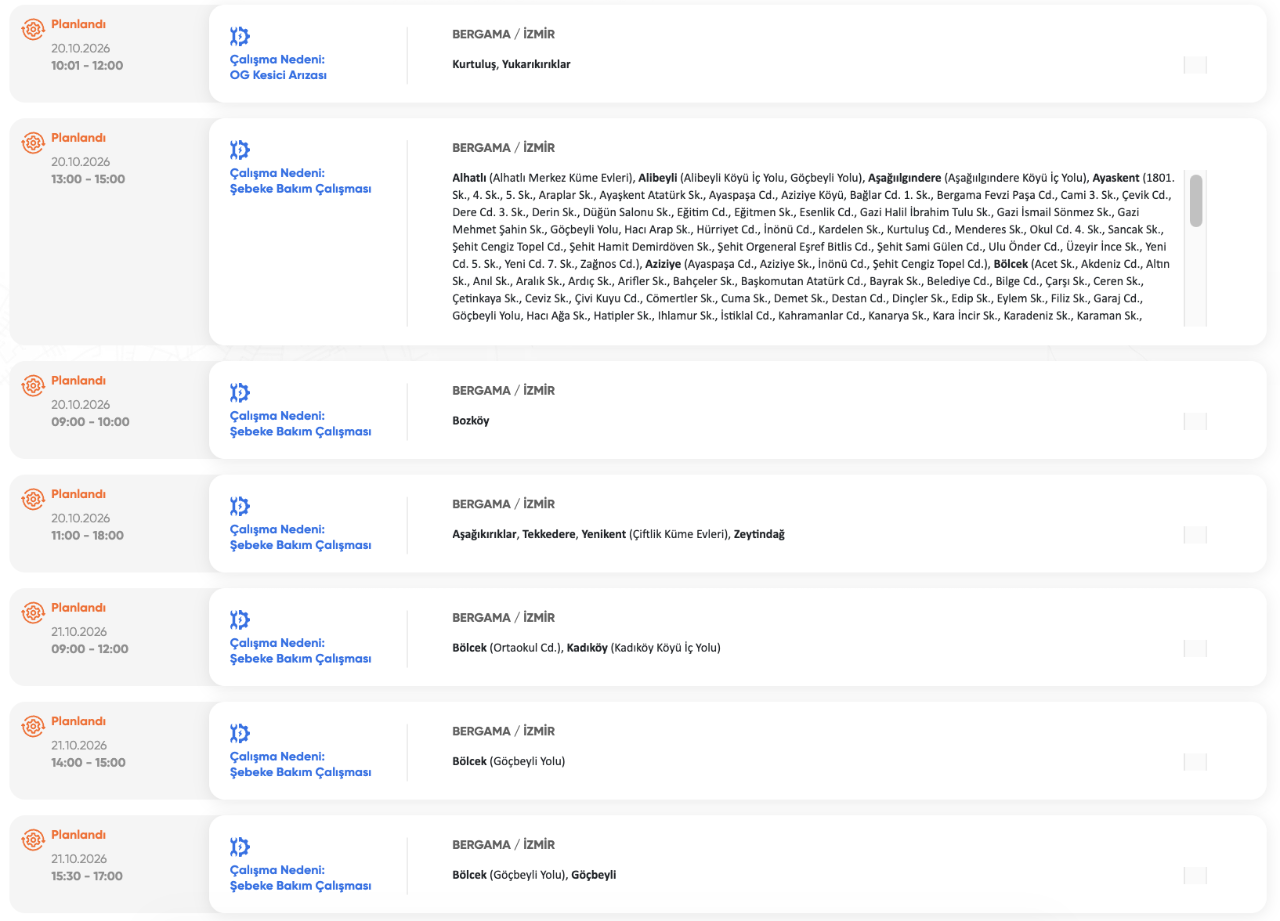Image resolution: width=1280 pixels, height=921 pixels.
Task: Click 'Aşağıkırıklar' in the outage list
Action: click(x=485, y=534)
